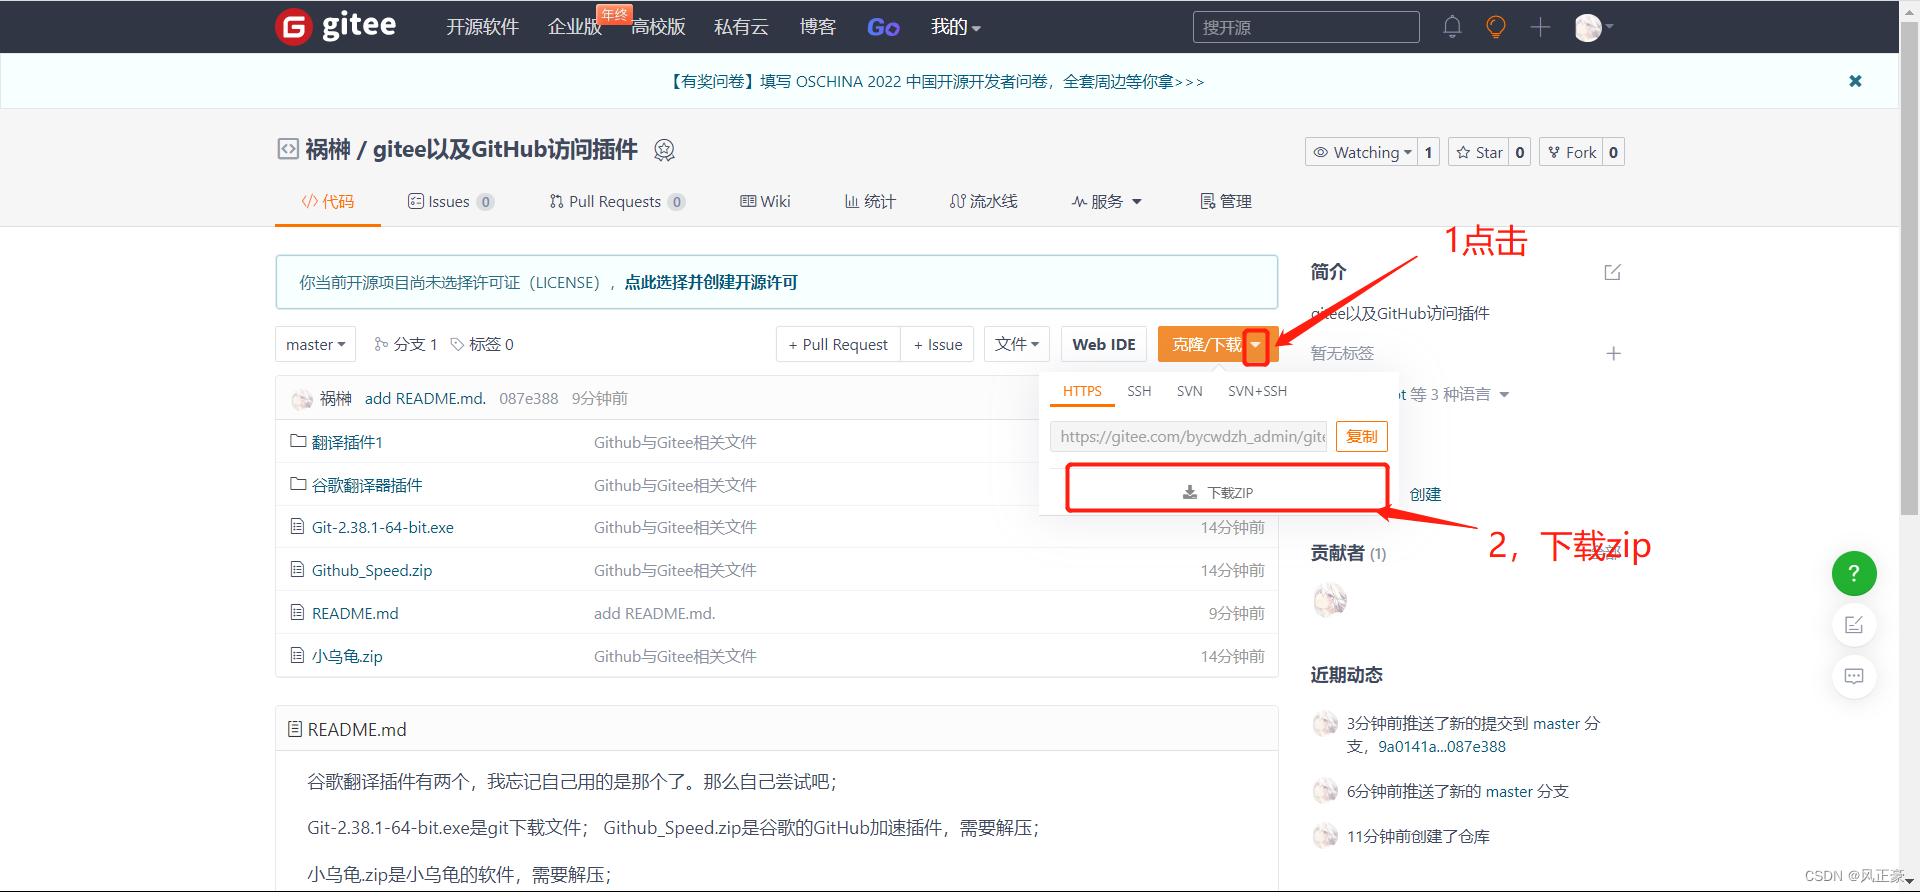This screenshot has width=1920, height=892.
Task: Click the commit hash 087e388
Action: 529,399
